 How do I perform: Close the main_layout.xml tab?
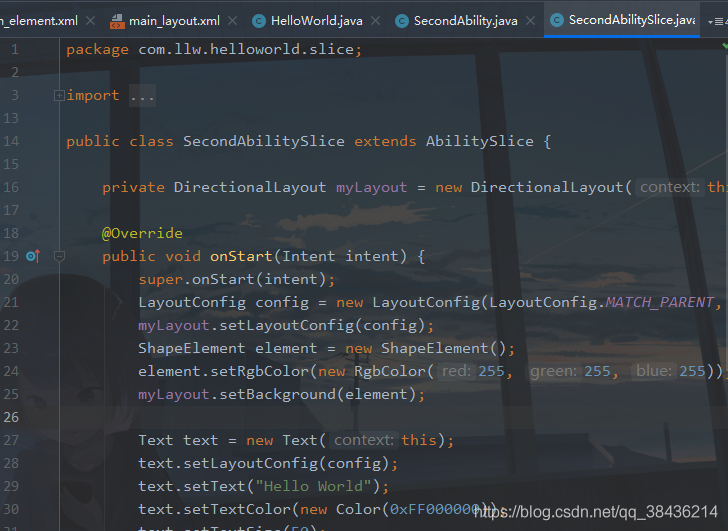pyautogui.click(x=233, y=21)
